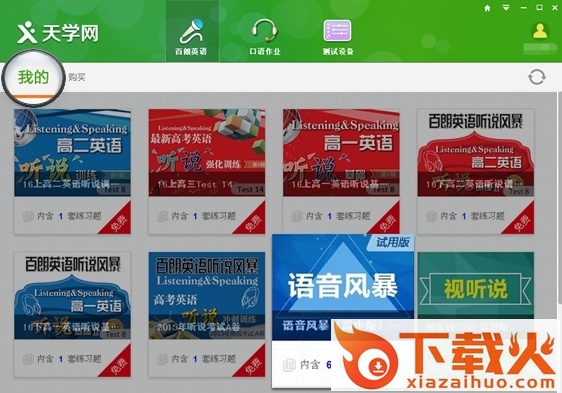The width and height of the screenshot is (562, 393).
Task: Click 内含 1 套练习题 under 16下高二英语
Action: click(472, 216)
